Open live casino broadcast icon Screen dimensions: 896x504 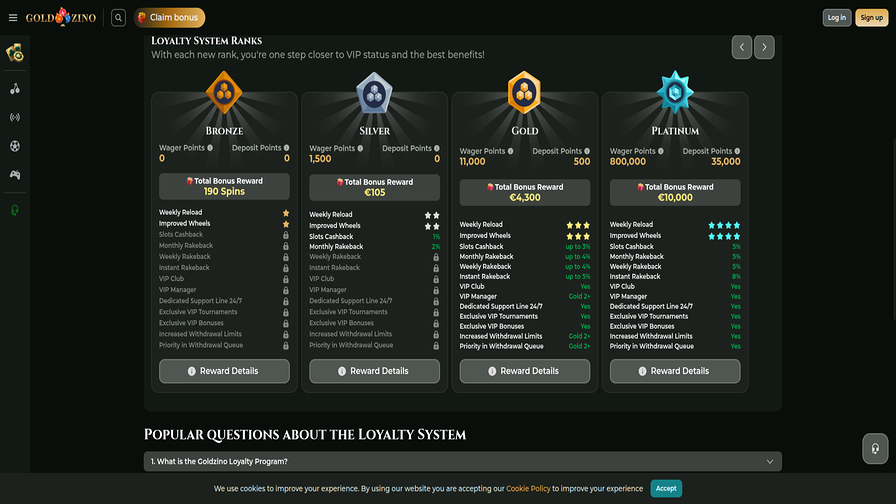click(15, 117)
